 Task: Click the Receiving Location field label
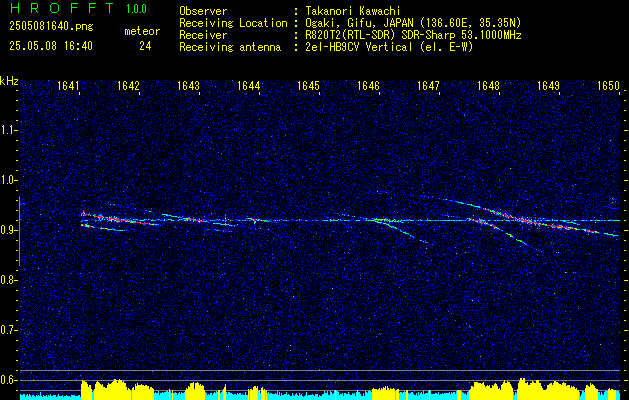[233, 23]
